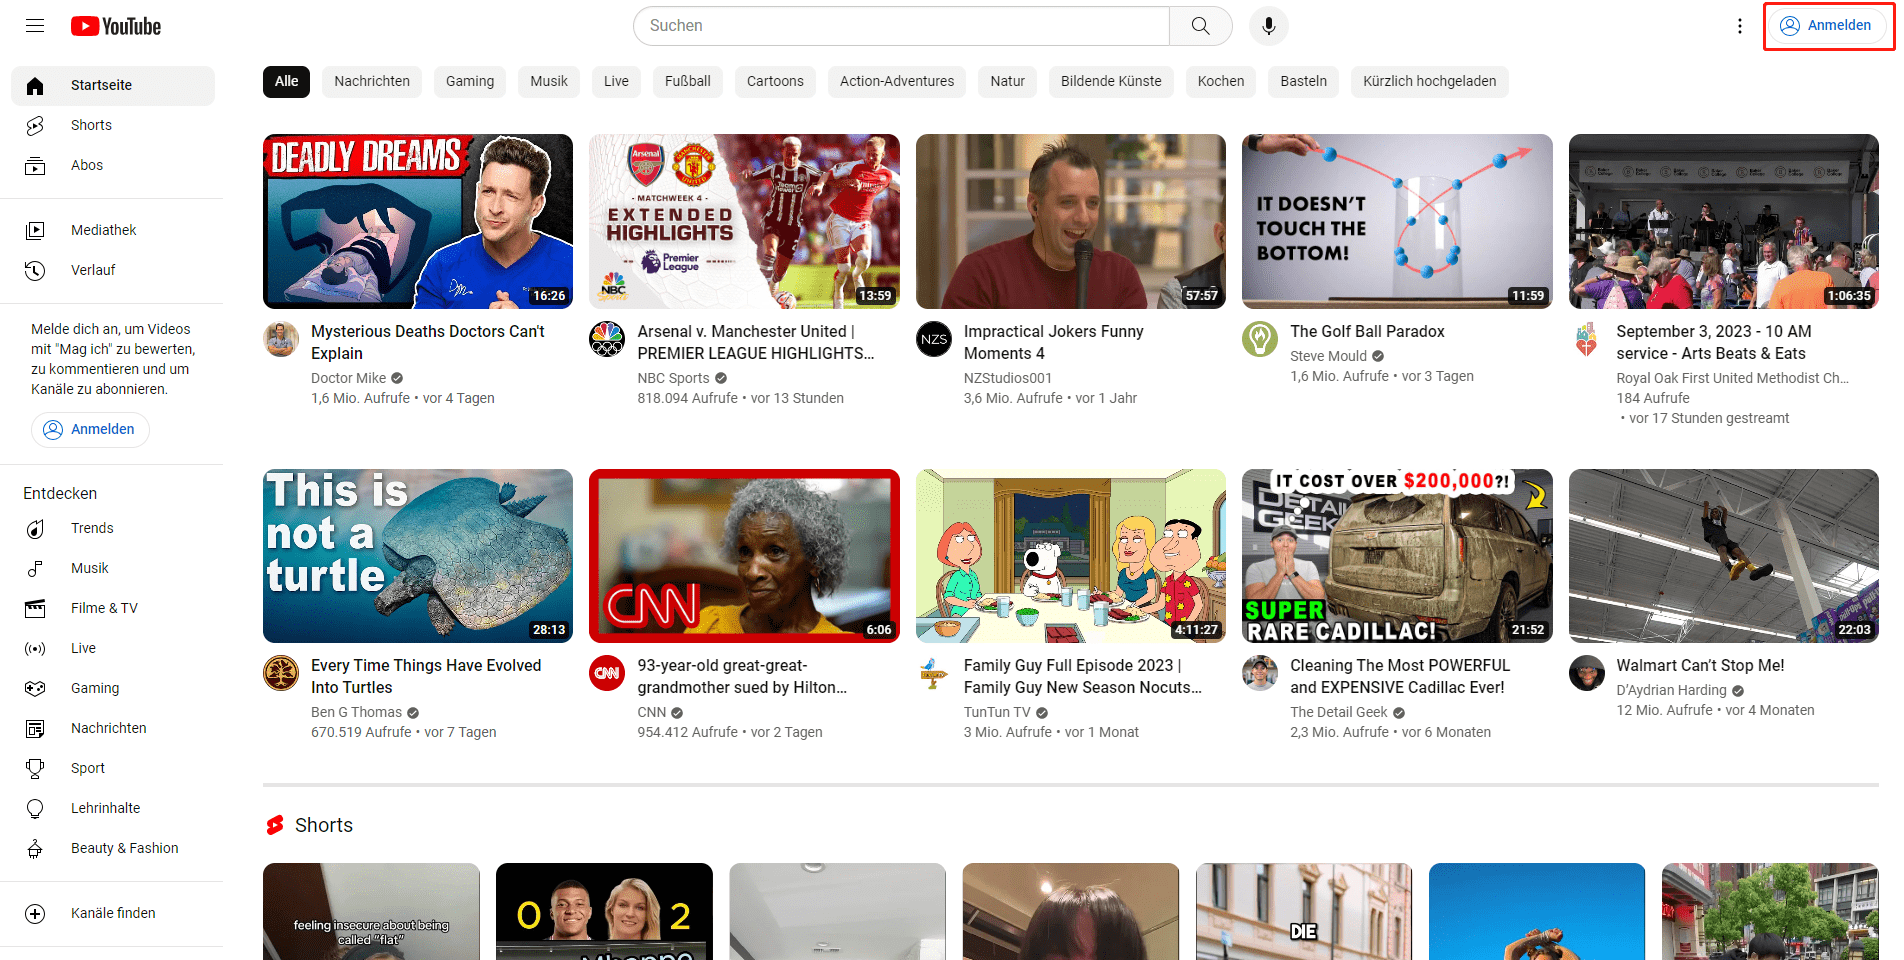Open Doctor Mike channel avatar
Viewport: 1904px width, 960px height.
coord(281,340)
